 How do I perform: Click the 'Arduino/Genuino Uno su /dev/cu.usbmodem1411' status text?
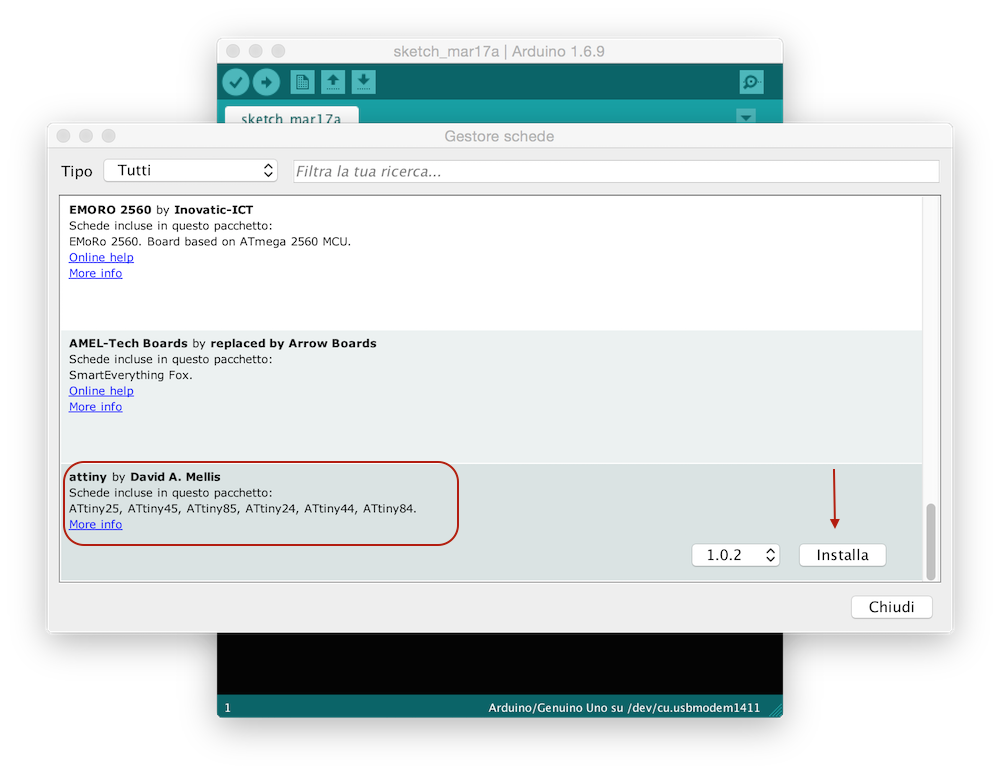coord(624,708)
